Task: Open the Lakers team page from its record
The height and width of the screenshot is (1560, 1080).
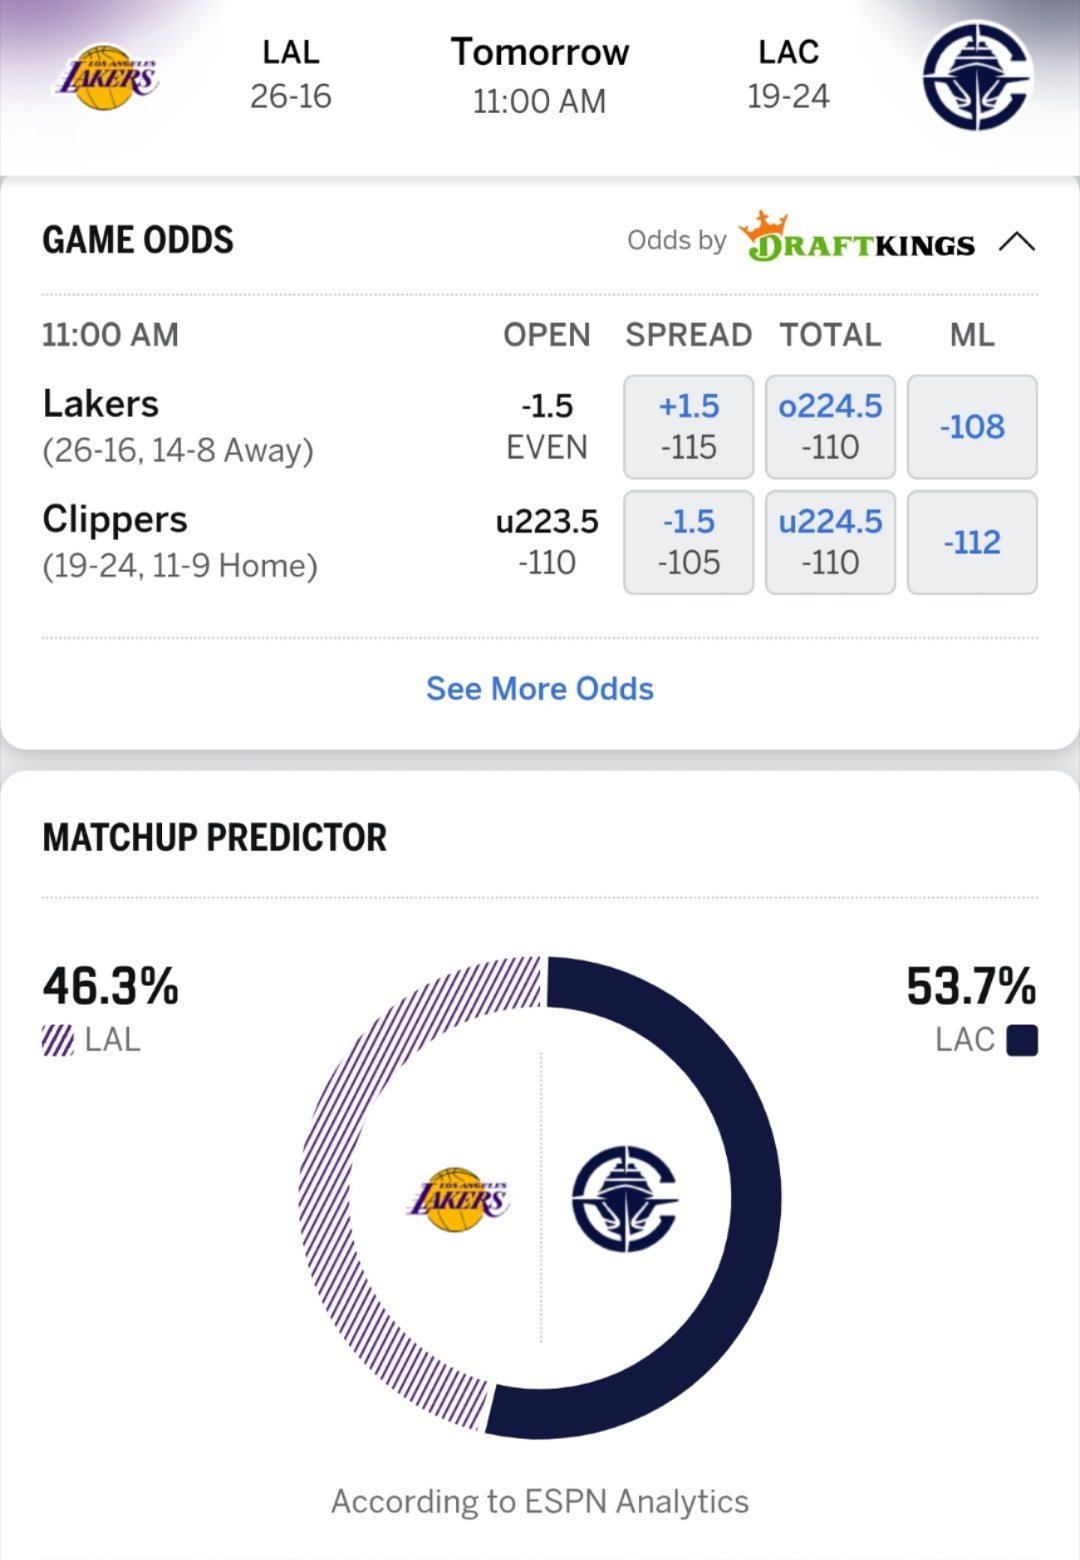Action: coord(177,452)
